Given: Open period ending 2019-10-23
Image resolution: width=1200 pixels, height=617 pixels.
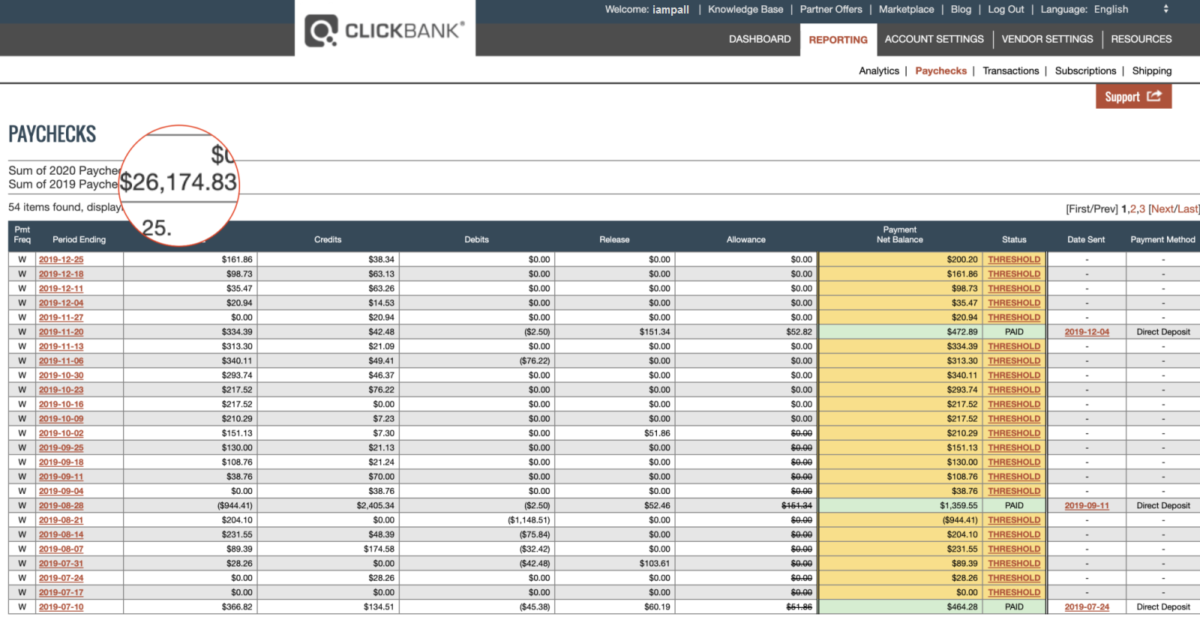Looking at the screenshot, I should pos(61,390).
